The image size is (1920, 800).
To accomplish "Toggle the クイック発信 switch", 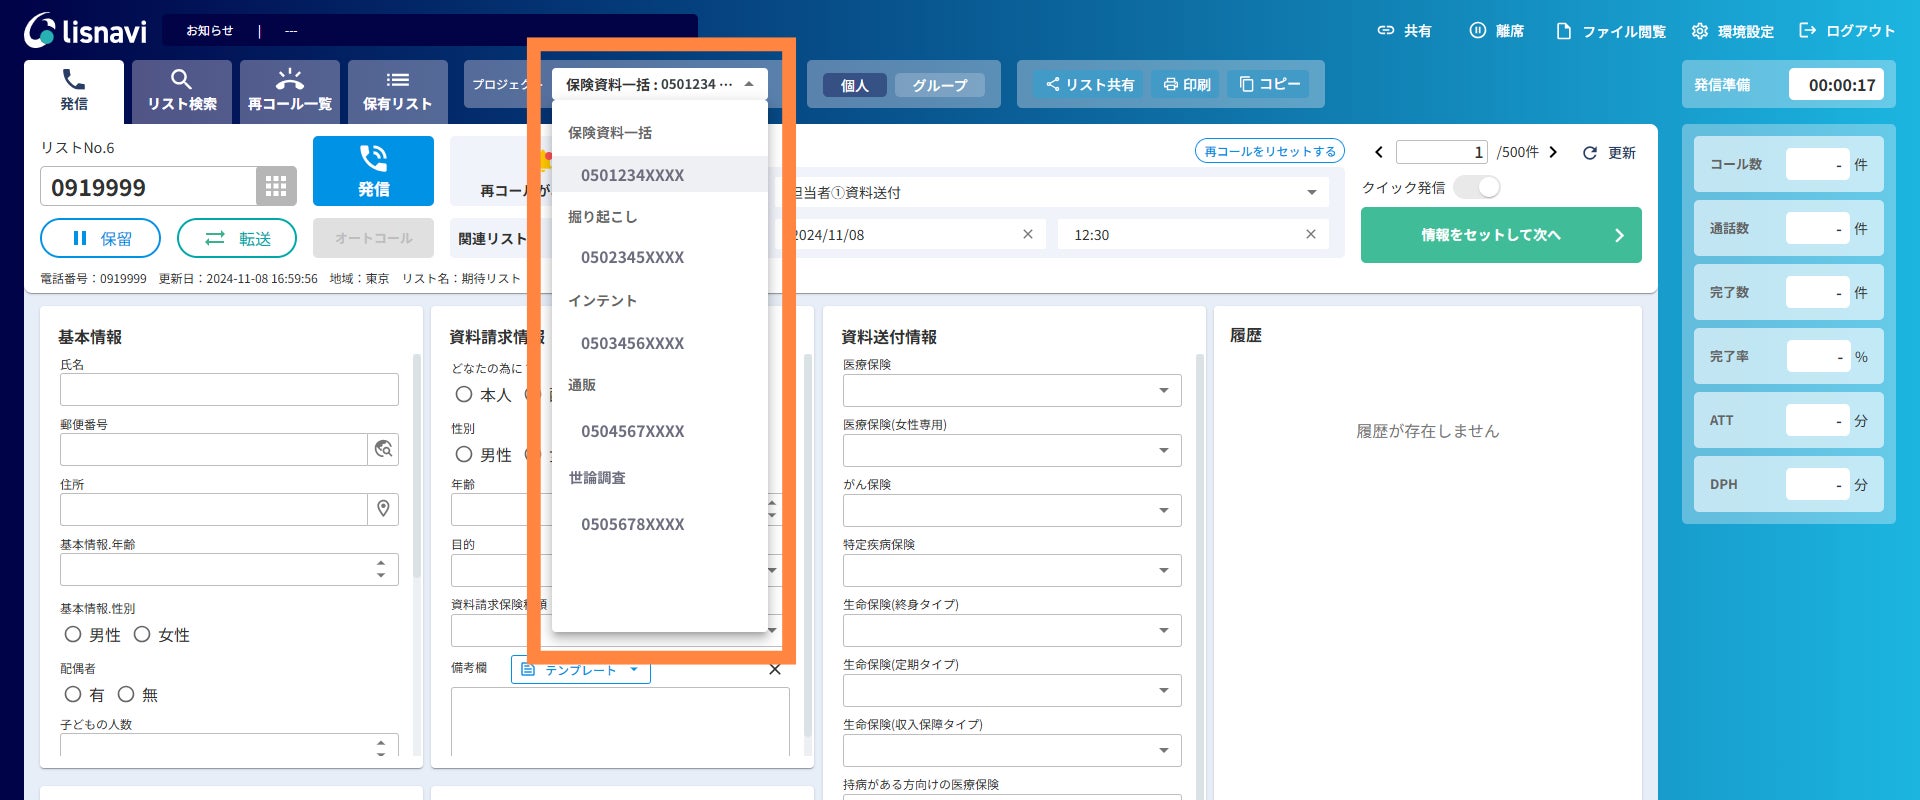I will point(1477,187).
